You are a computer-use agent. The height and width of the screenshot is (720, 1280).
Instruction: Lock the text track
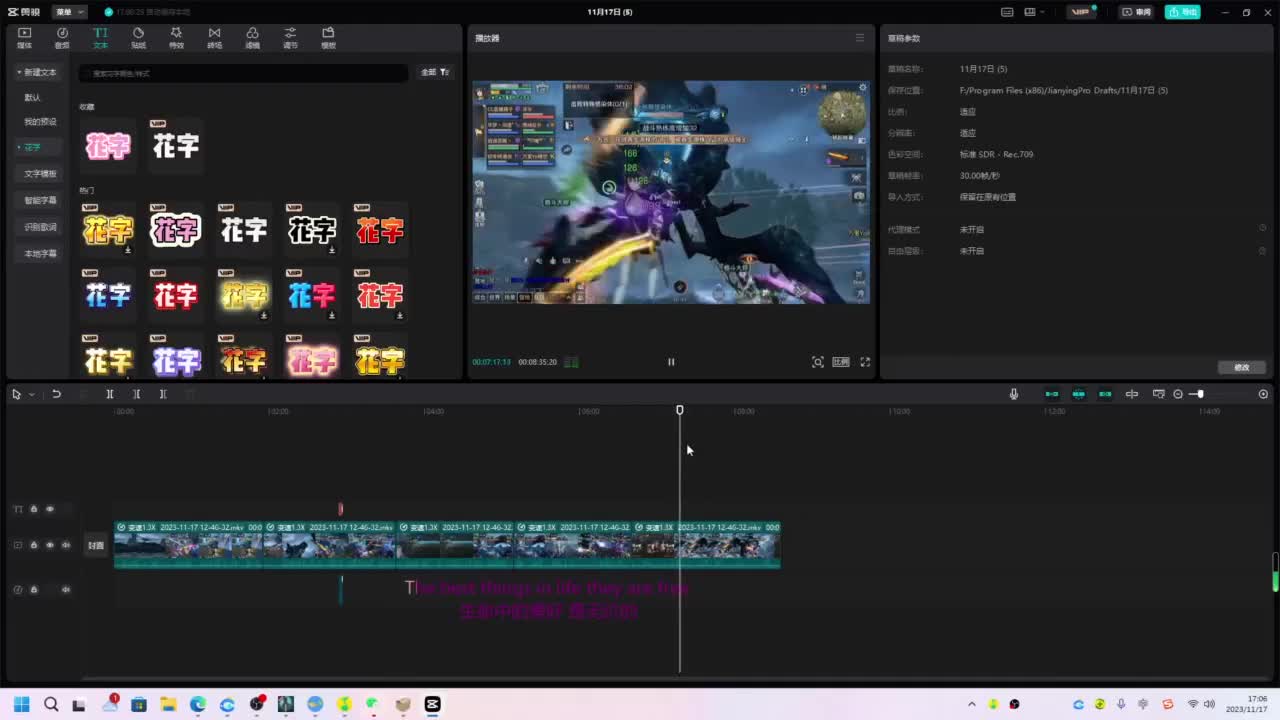pos(33,509)
